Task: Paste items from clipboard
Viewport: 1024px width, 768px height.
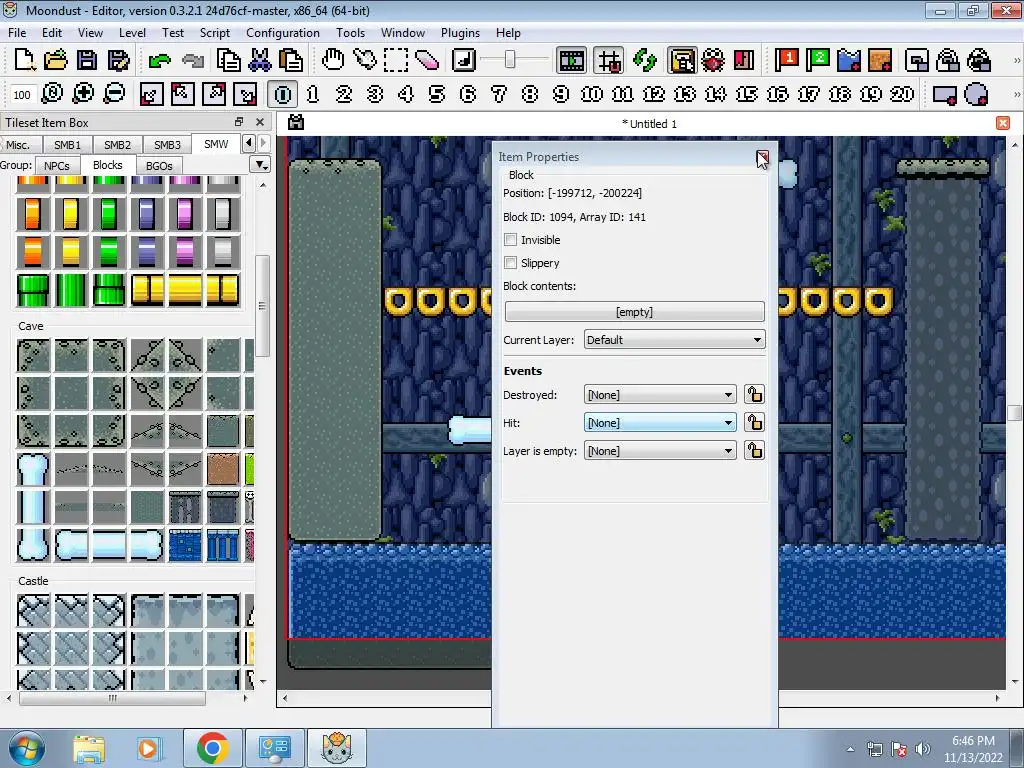Action: (291, 60)
